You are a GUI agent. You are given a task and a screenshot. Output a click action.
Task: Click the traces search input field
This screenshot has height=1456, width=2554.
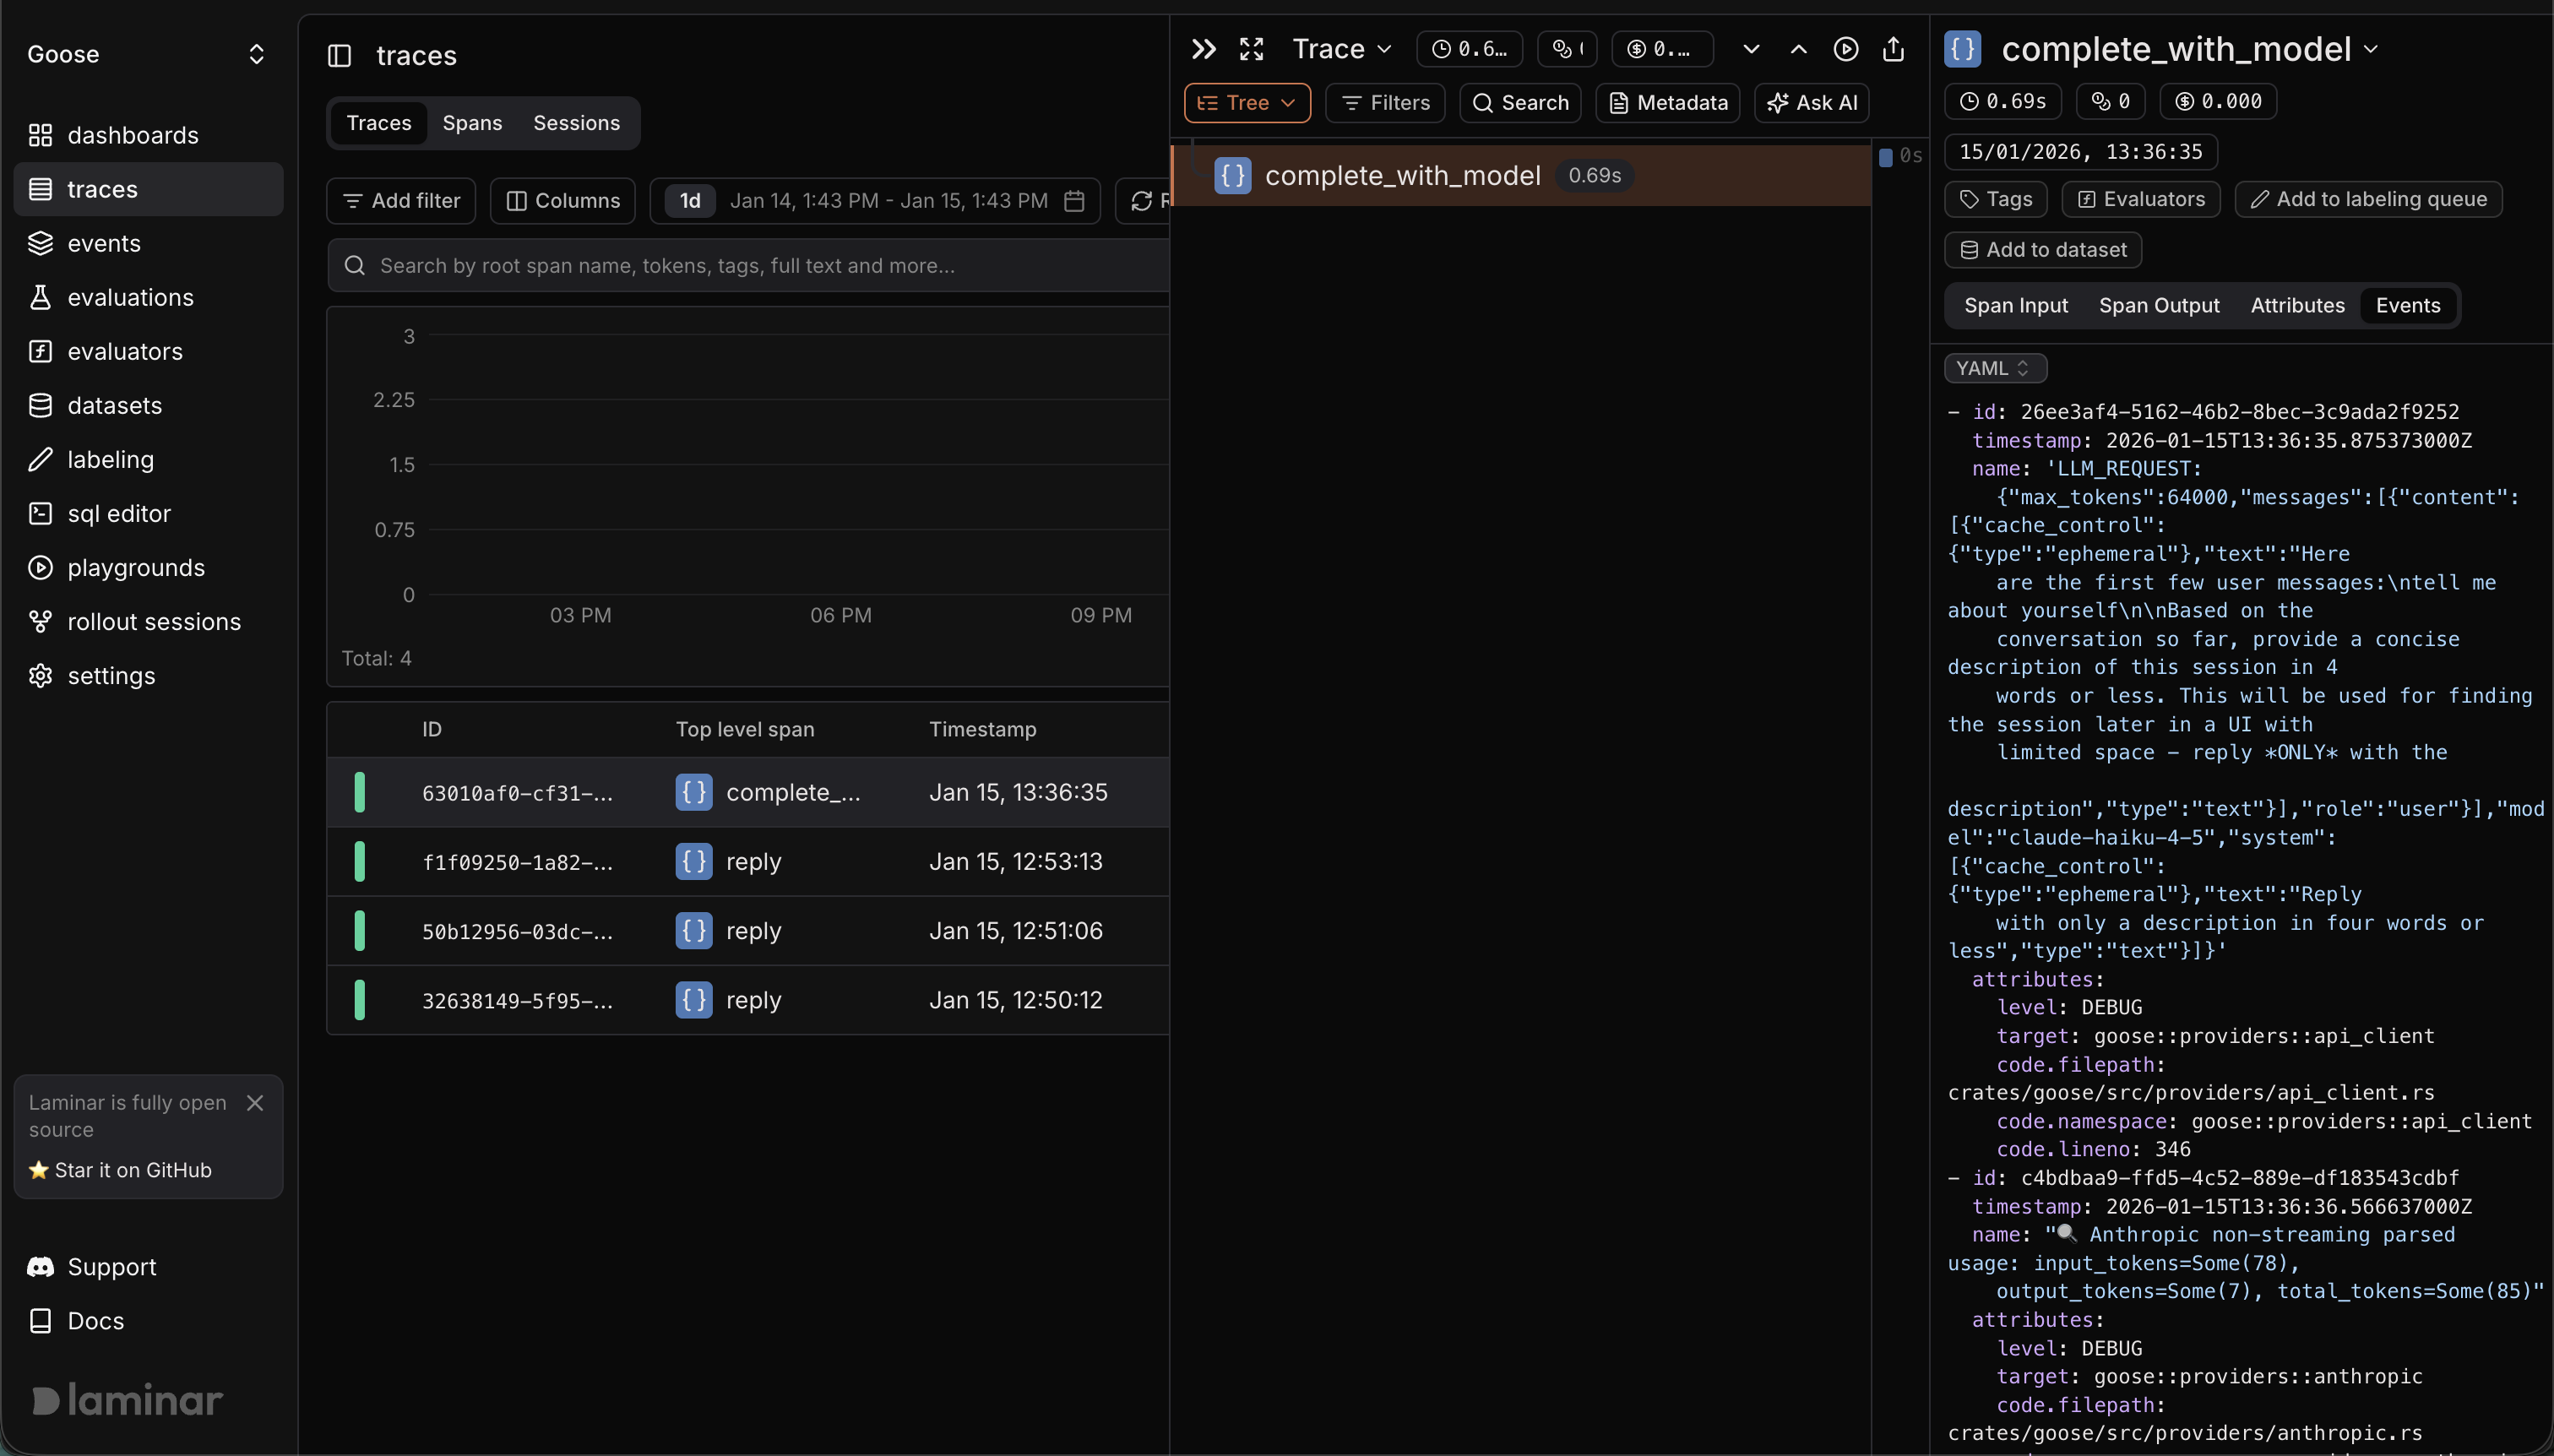tap(760, 266)
